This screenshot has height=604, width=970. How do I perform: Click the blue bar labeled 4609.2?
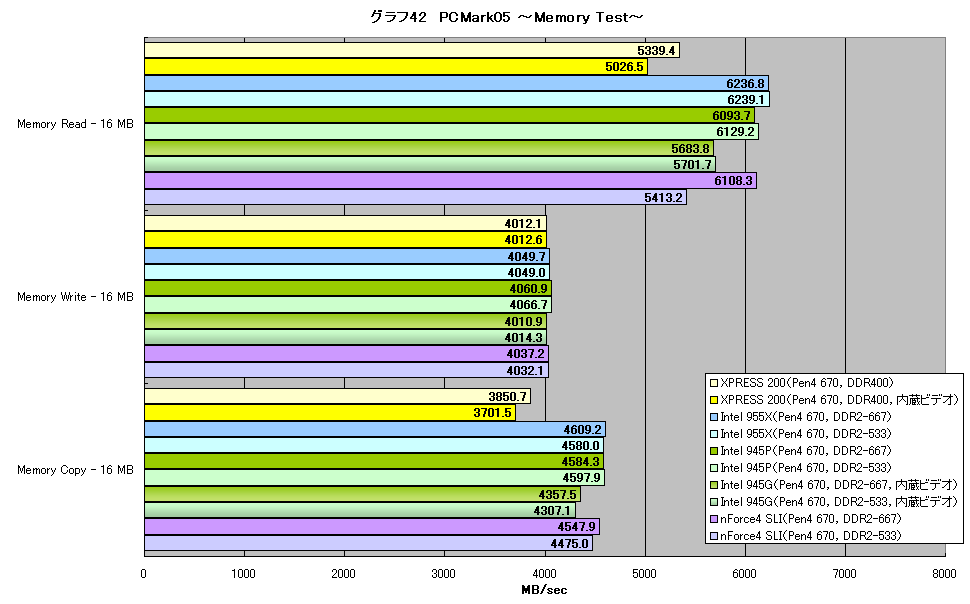click(x=375, y=429)
